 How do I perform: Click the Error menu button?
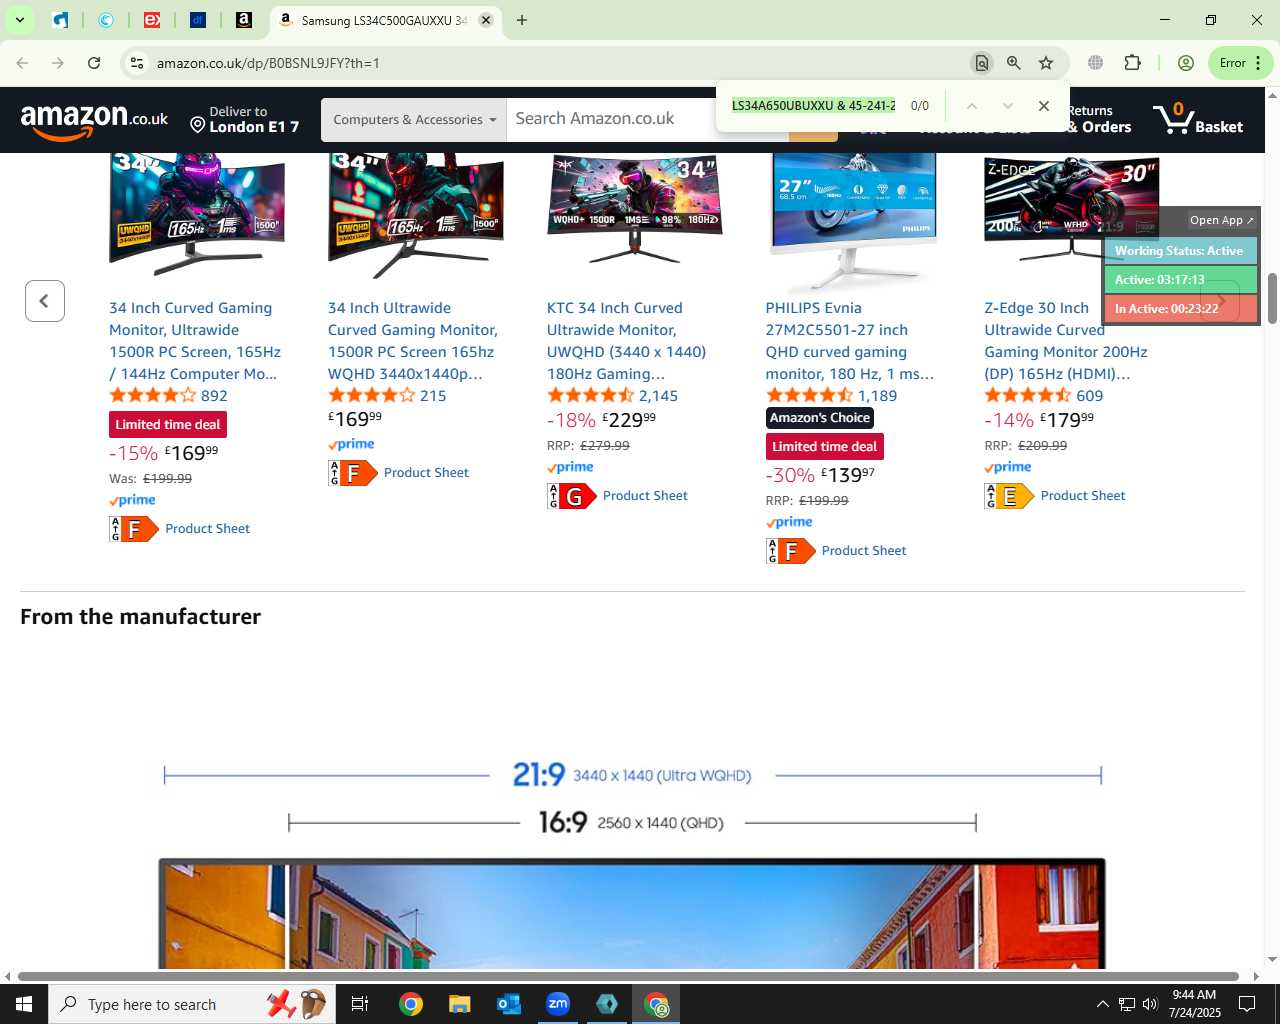click(1241, 63)
